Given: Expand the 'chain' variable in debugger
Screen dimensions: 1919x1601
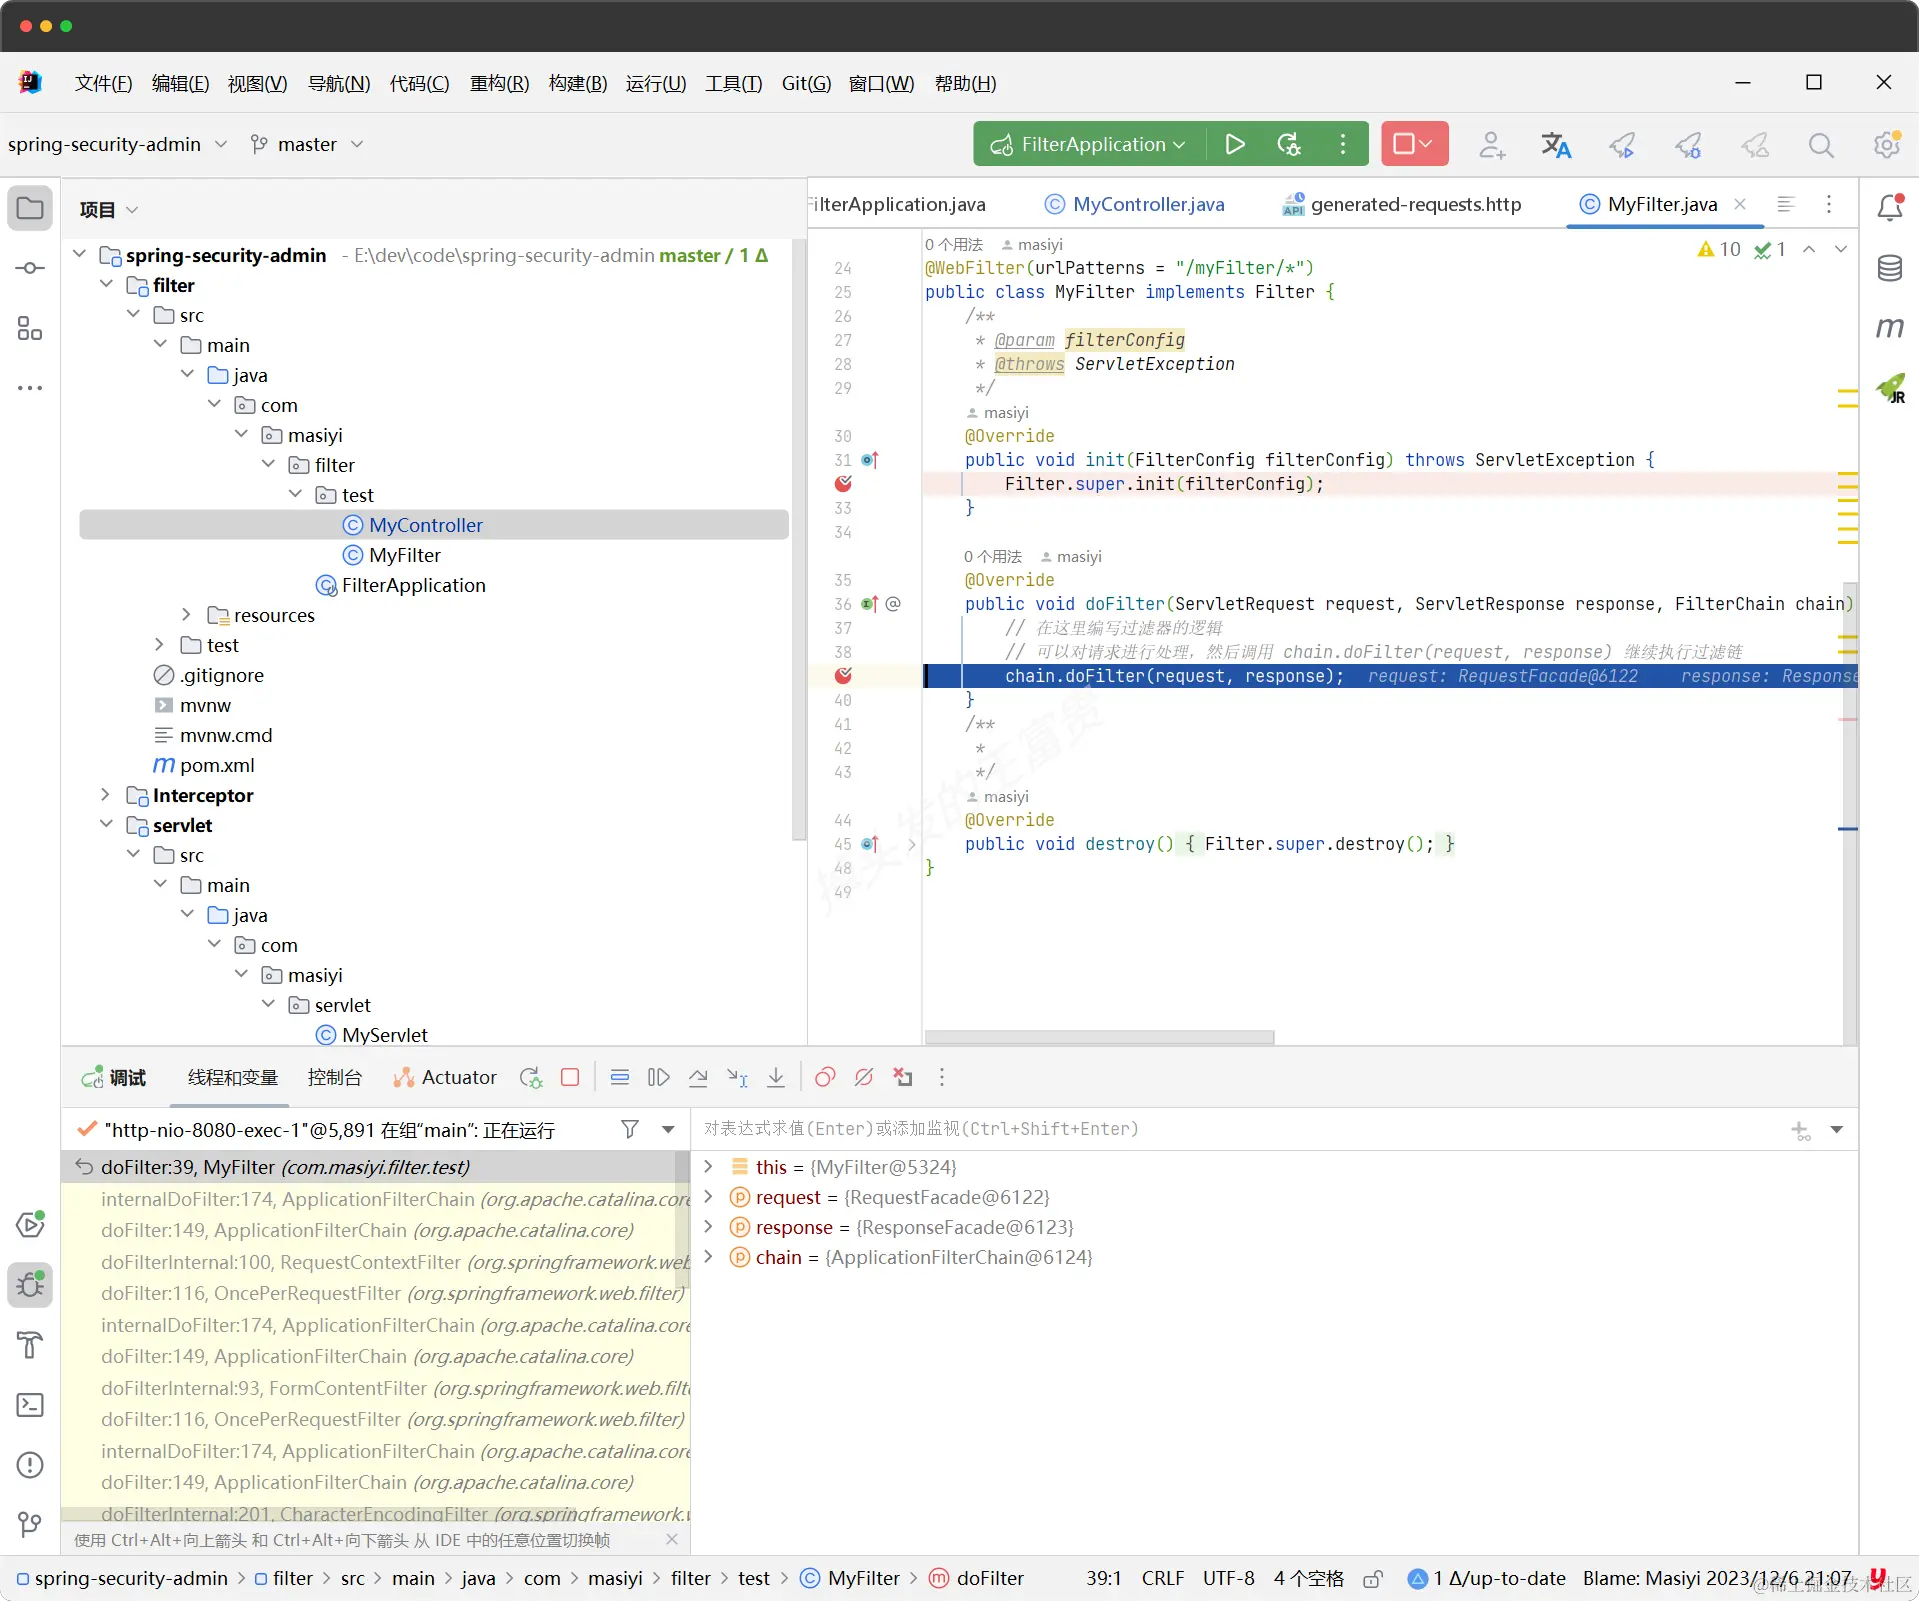Looking at the screenshot, I should coord(708,1257).
